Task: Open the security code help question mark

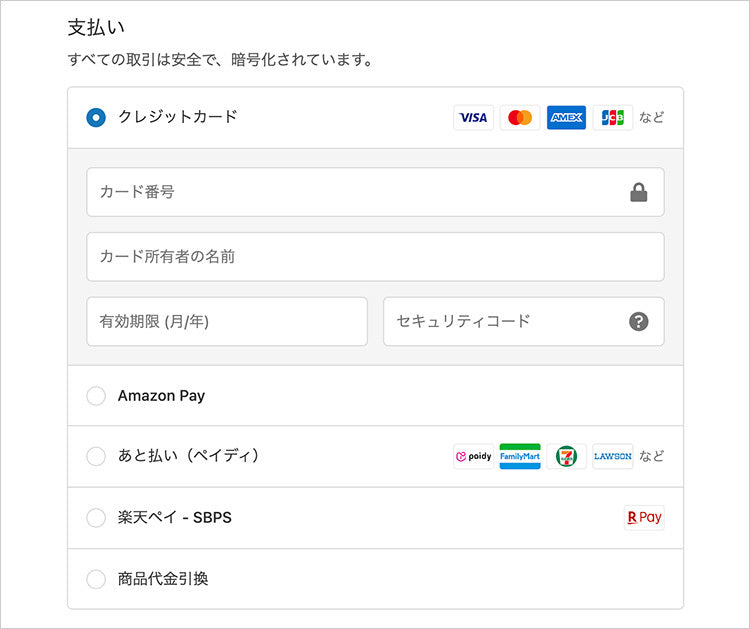Action: (x=639, y=322)
